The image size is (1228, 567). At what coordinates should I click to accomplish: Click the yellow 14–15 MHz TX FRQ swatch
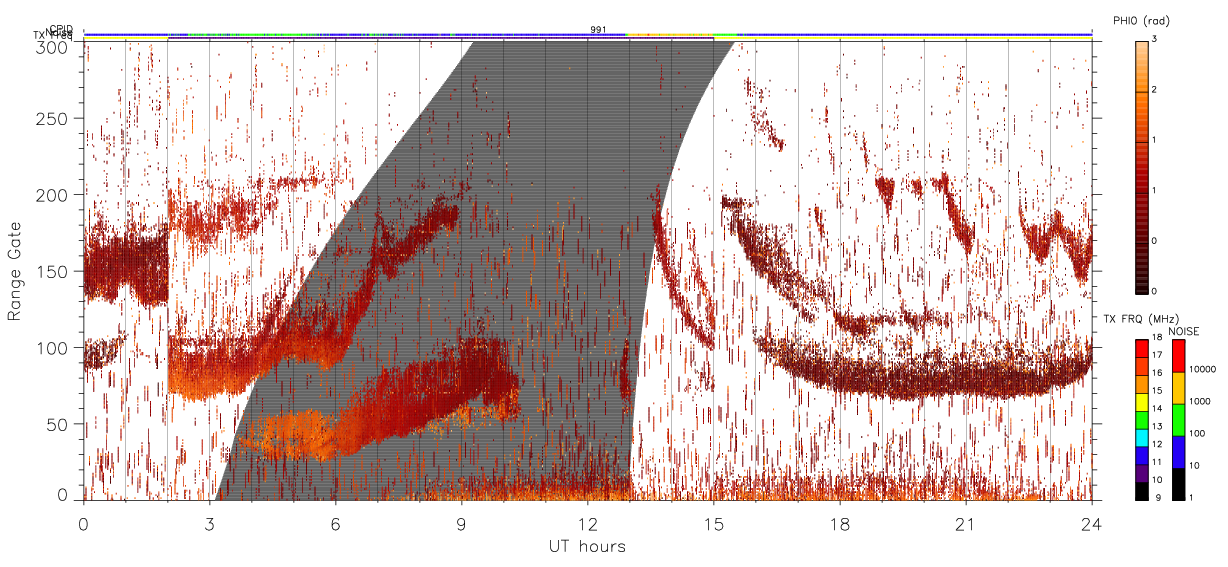click(1141, 402)
